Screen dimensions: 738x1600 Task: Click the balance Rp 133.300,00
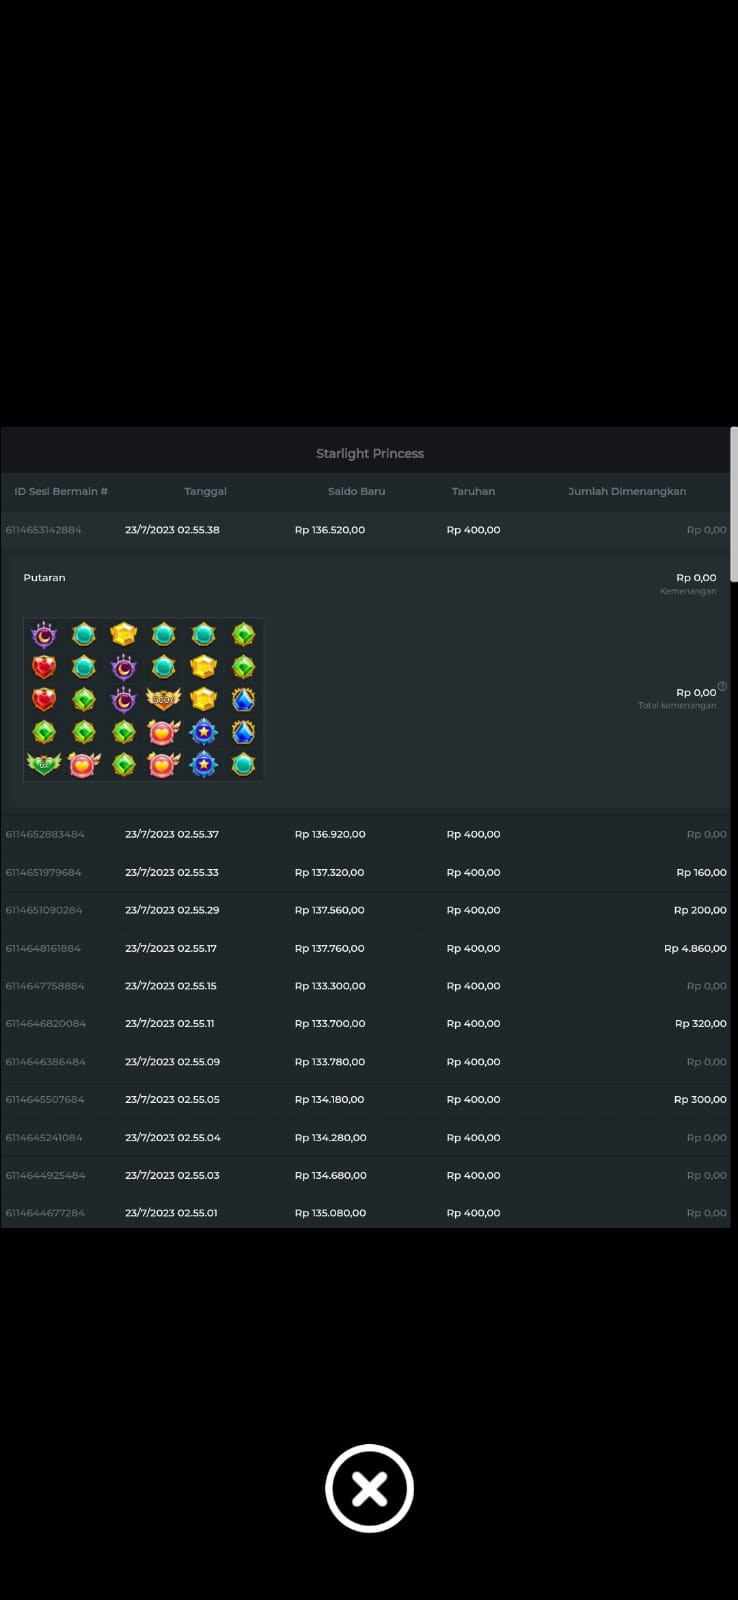(330, 986)
